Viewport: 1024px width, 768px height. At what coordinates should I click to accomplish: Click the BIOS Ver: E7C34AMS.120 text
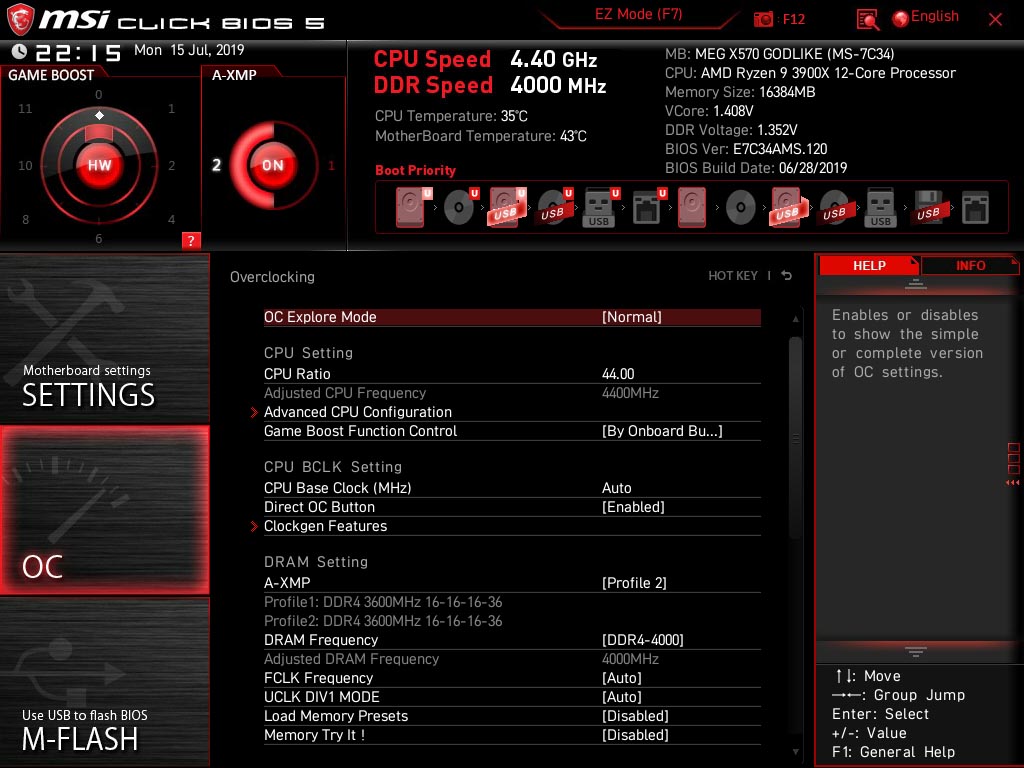746,149
